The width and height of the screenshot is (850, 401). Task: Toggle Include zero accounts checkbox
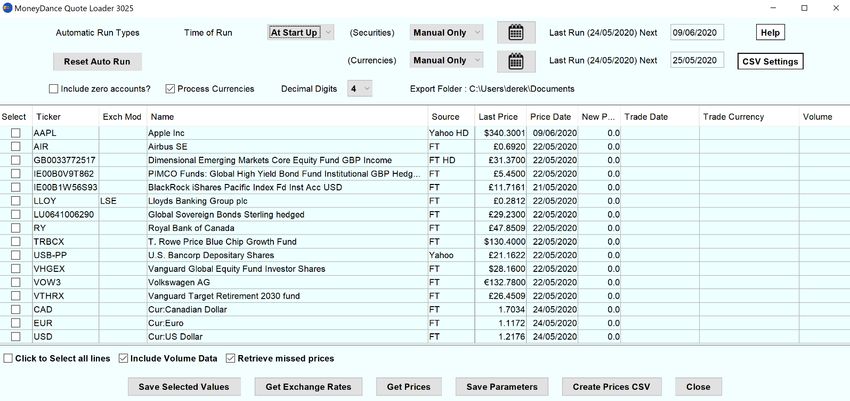pyautogui.click(x=53, y=89)
